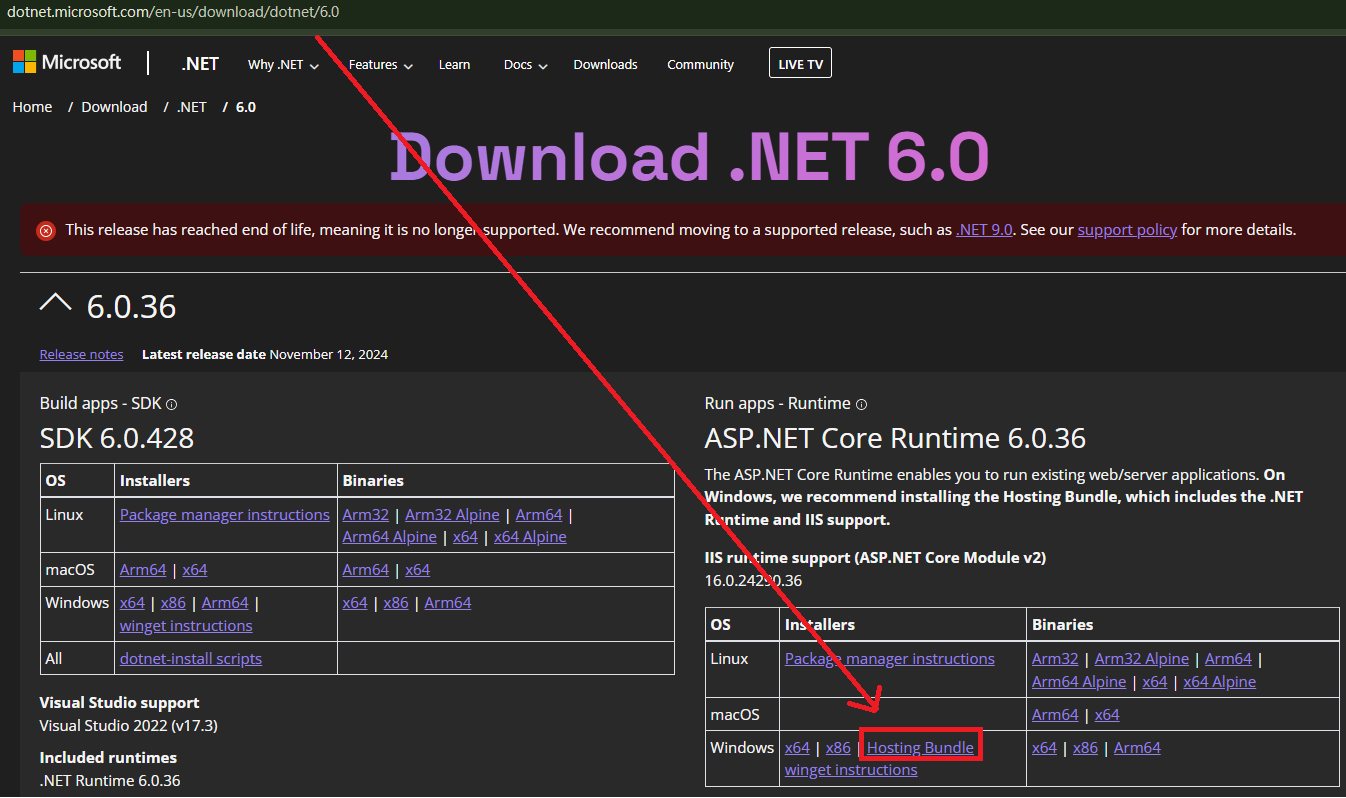This screenshot has width=1346, height=798.
Task: Click 'Visual Studio 2022 (v17.3)' text
Action: pos(129,725)
